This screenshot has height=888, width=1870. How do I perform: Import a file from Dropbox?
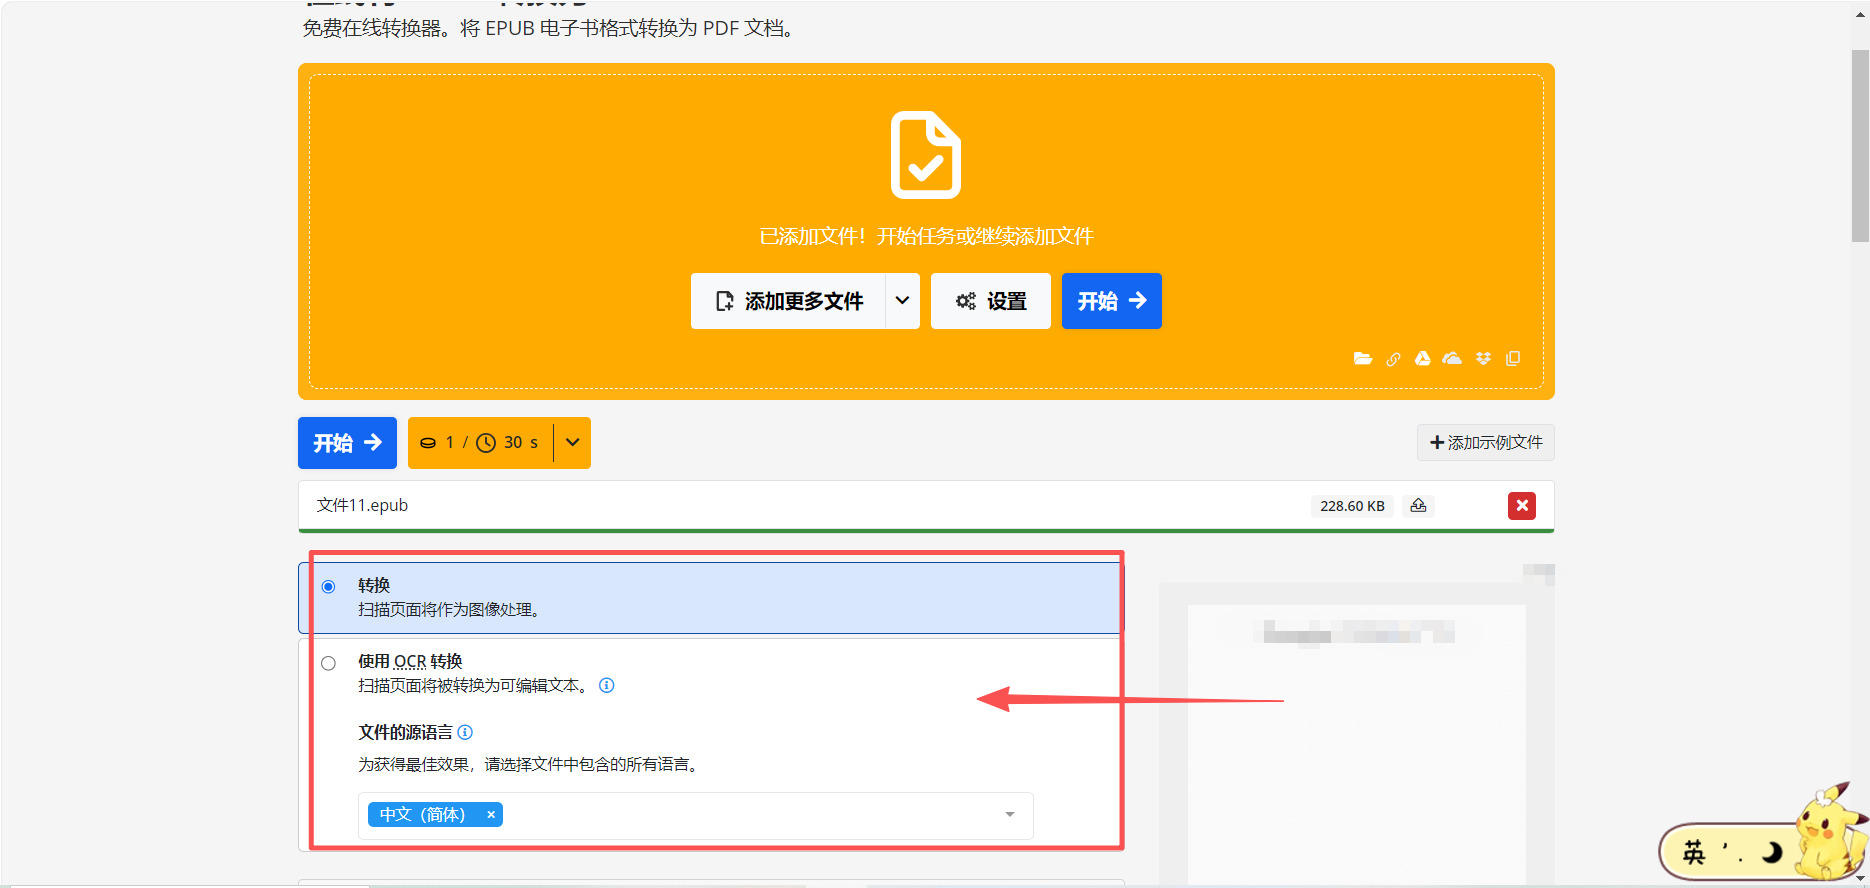1483,358
